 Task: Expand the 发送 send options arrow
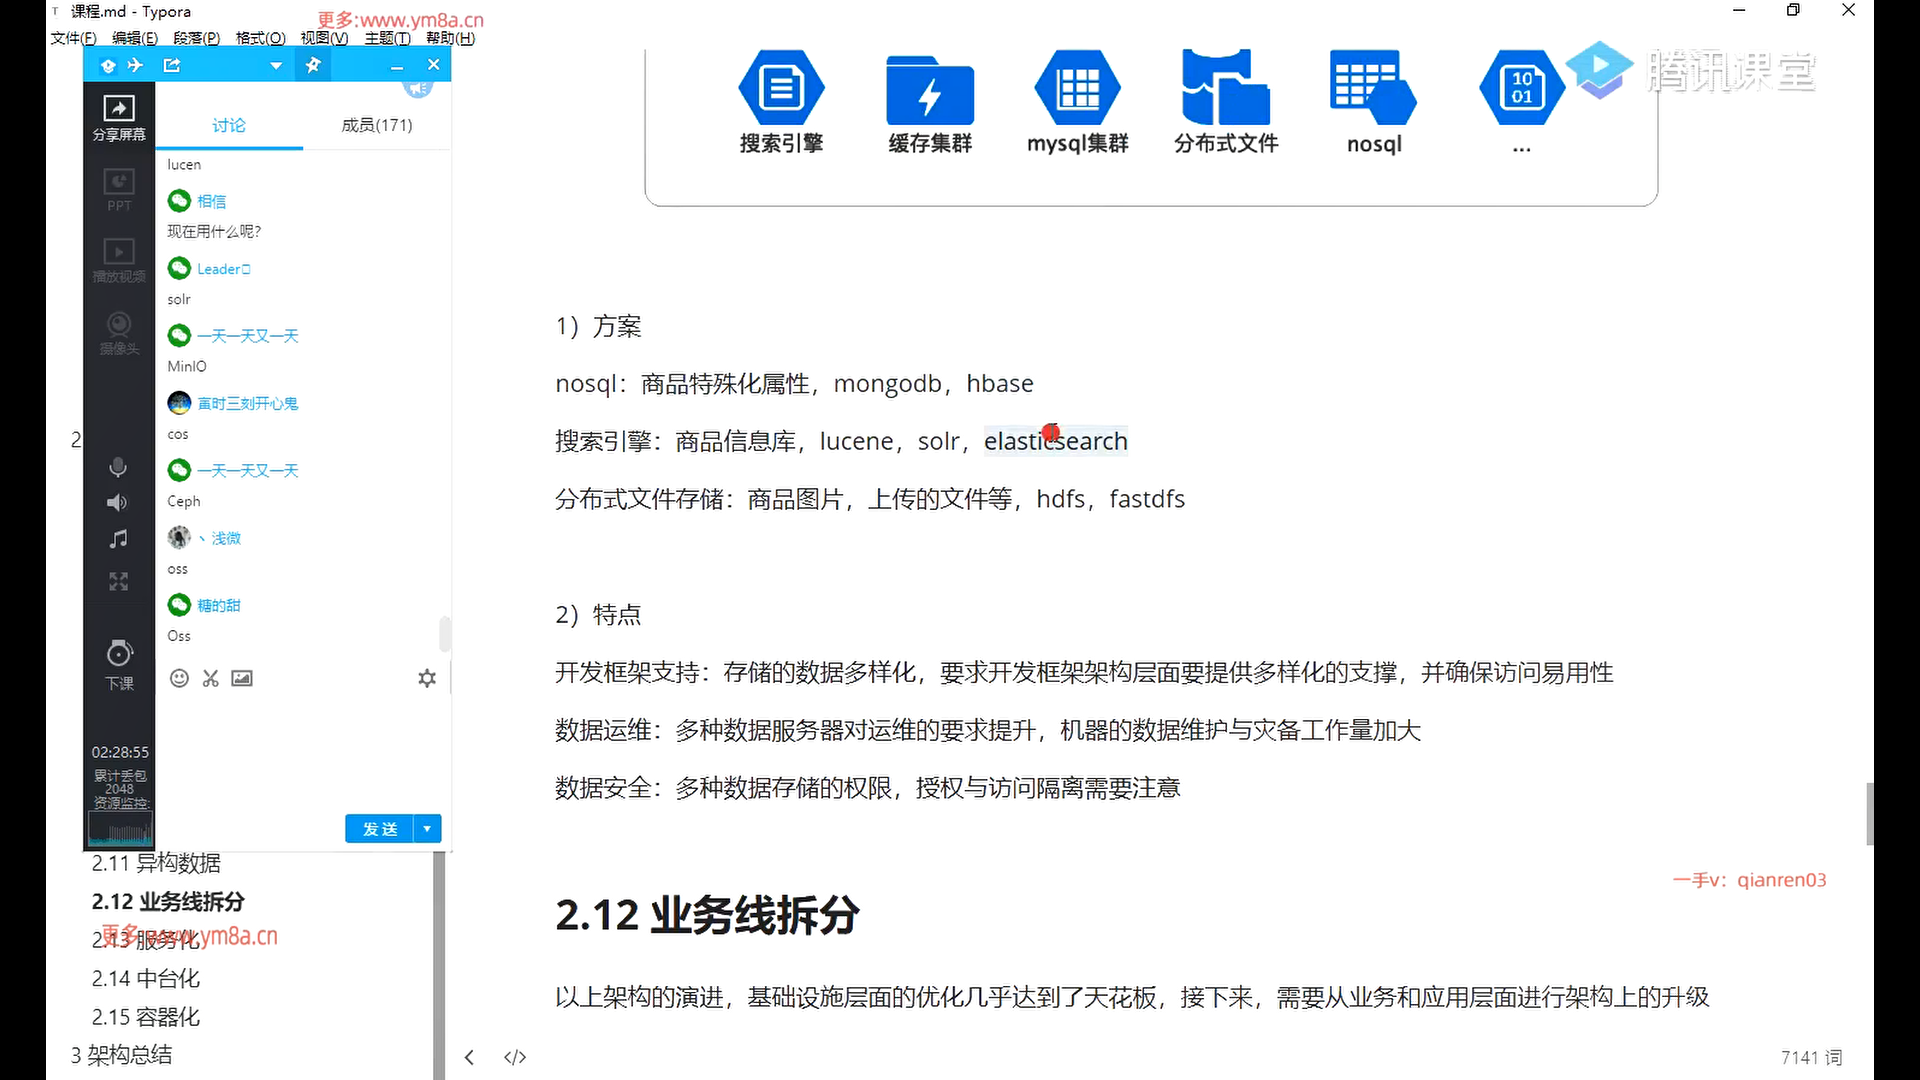(428, 828)
